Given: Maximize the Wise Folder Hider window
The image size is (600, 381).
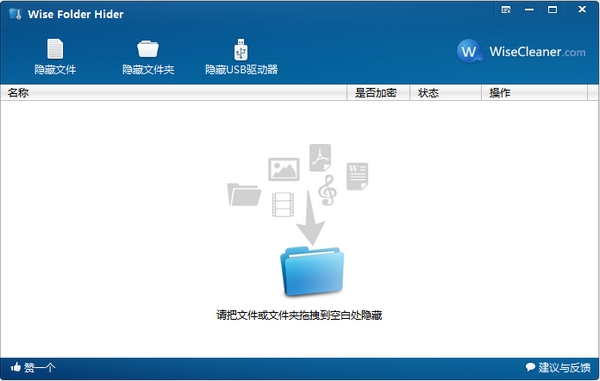Looking at the screenshot, I should [x=552, y=10].
